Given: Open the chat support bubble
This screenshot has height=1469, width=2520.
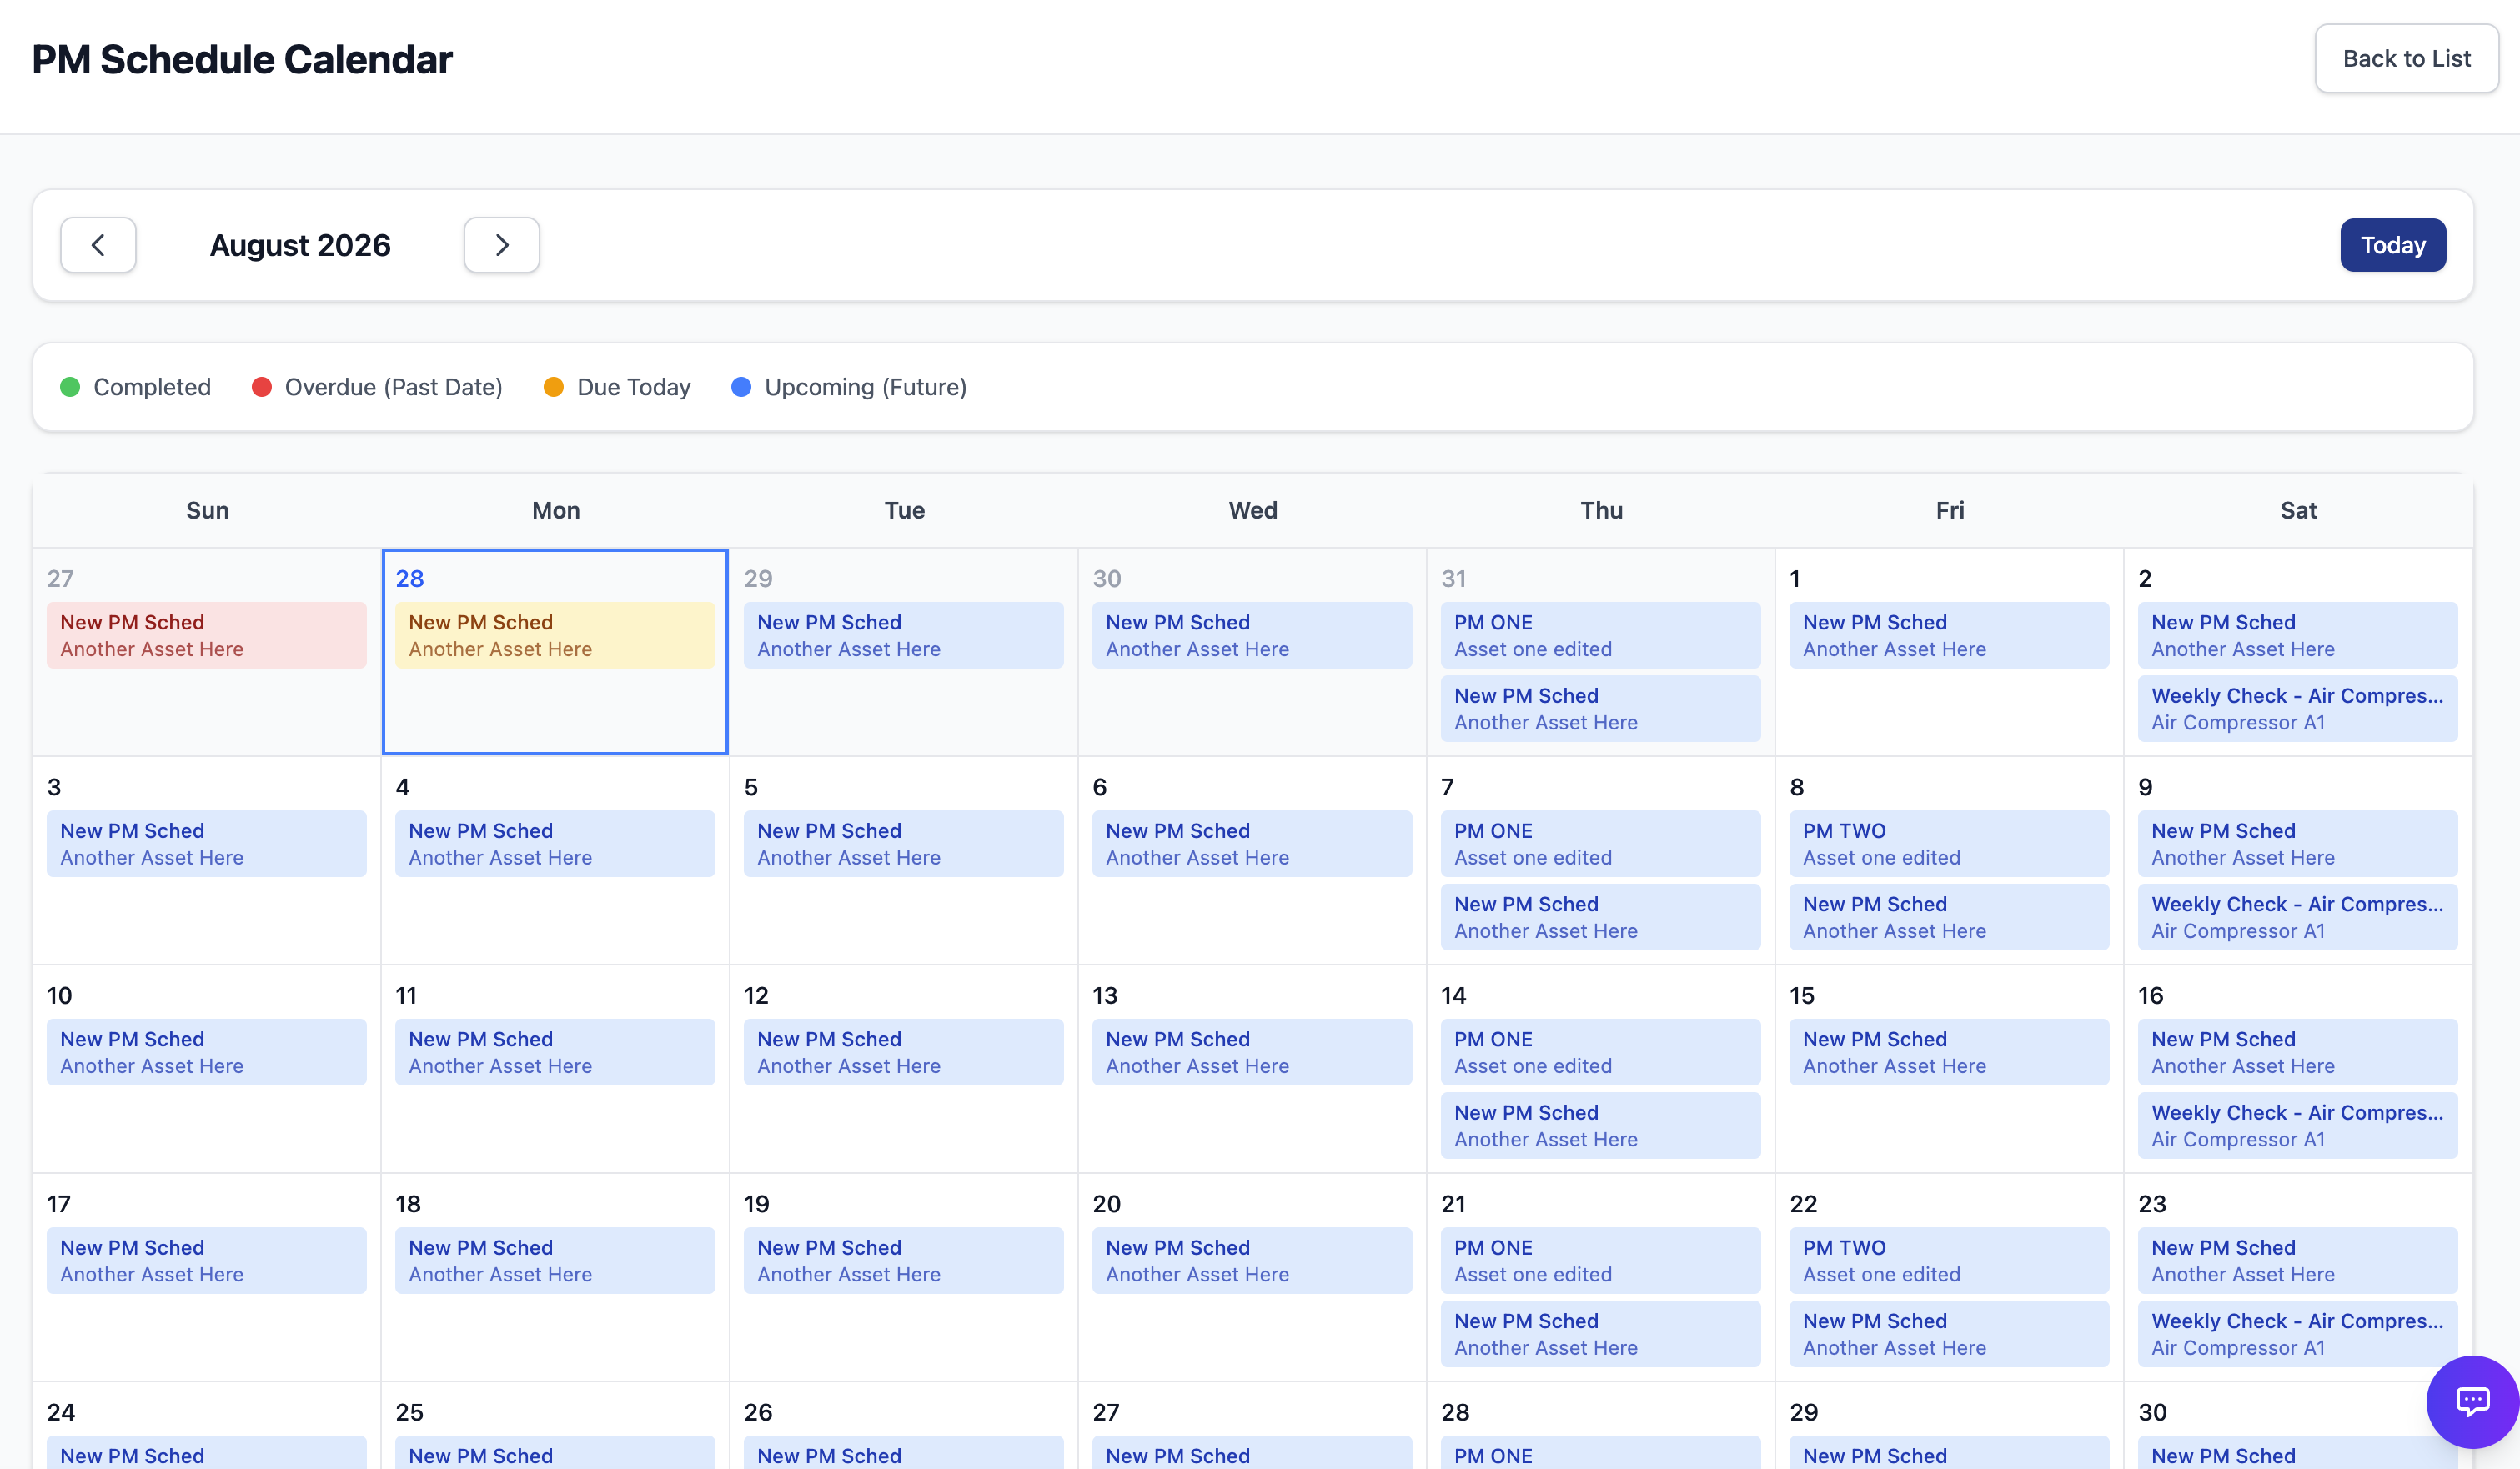Looking at the screenshot, I should pos(2472,1401).
